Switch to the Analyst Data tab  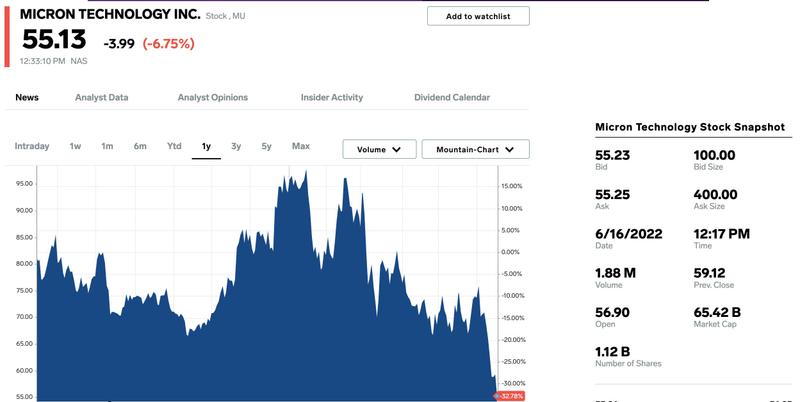102,97
